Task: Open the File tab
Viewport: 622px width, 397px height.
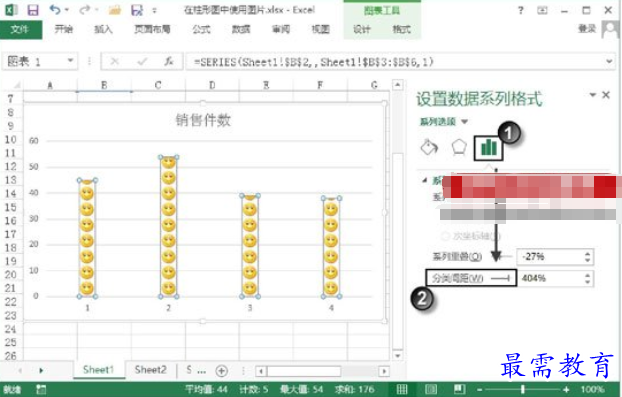Action: [x=21, y=29]
